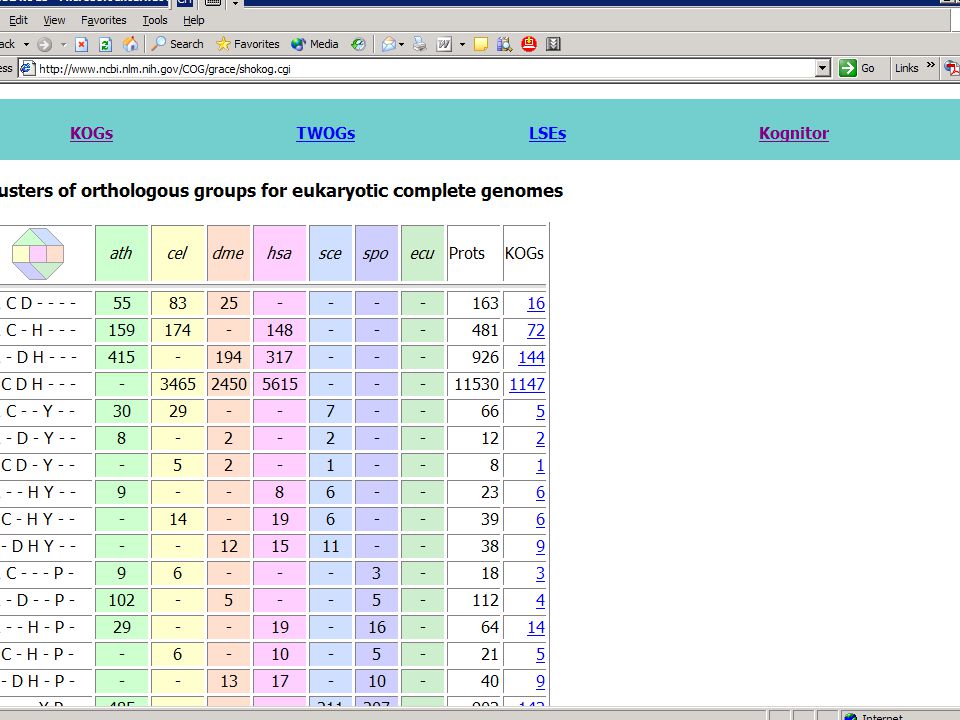Image resolution: width=960 pixels, height=720 pixels.
Task: Click the 'spo' column header
Action: click(x=376, y=253)
